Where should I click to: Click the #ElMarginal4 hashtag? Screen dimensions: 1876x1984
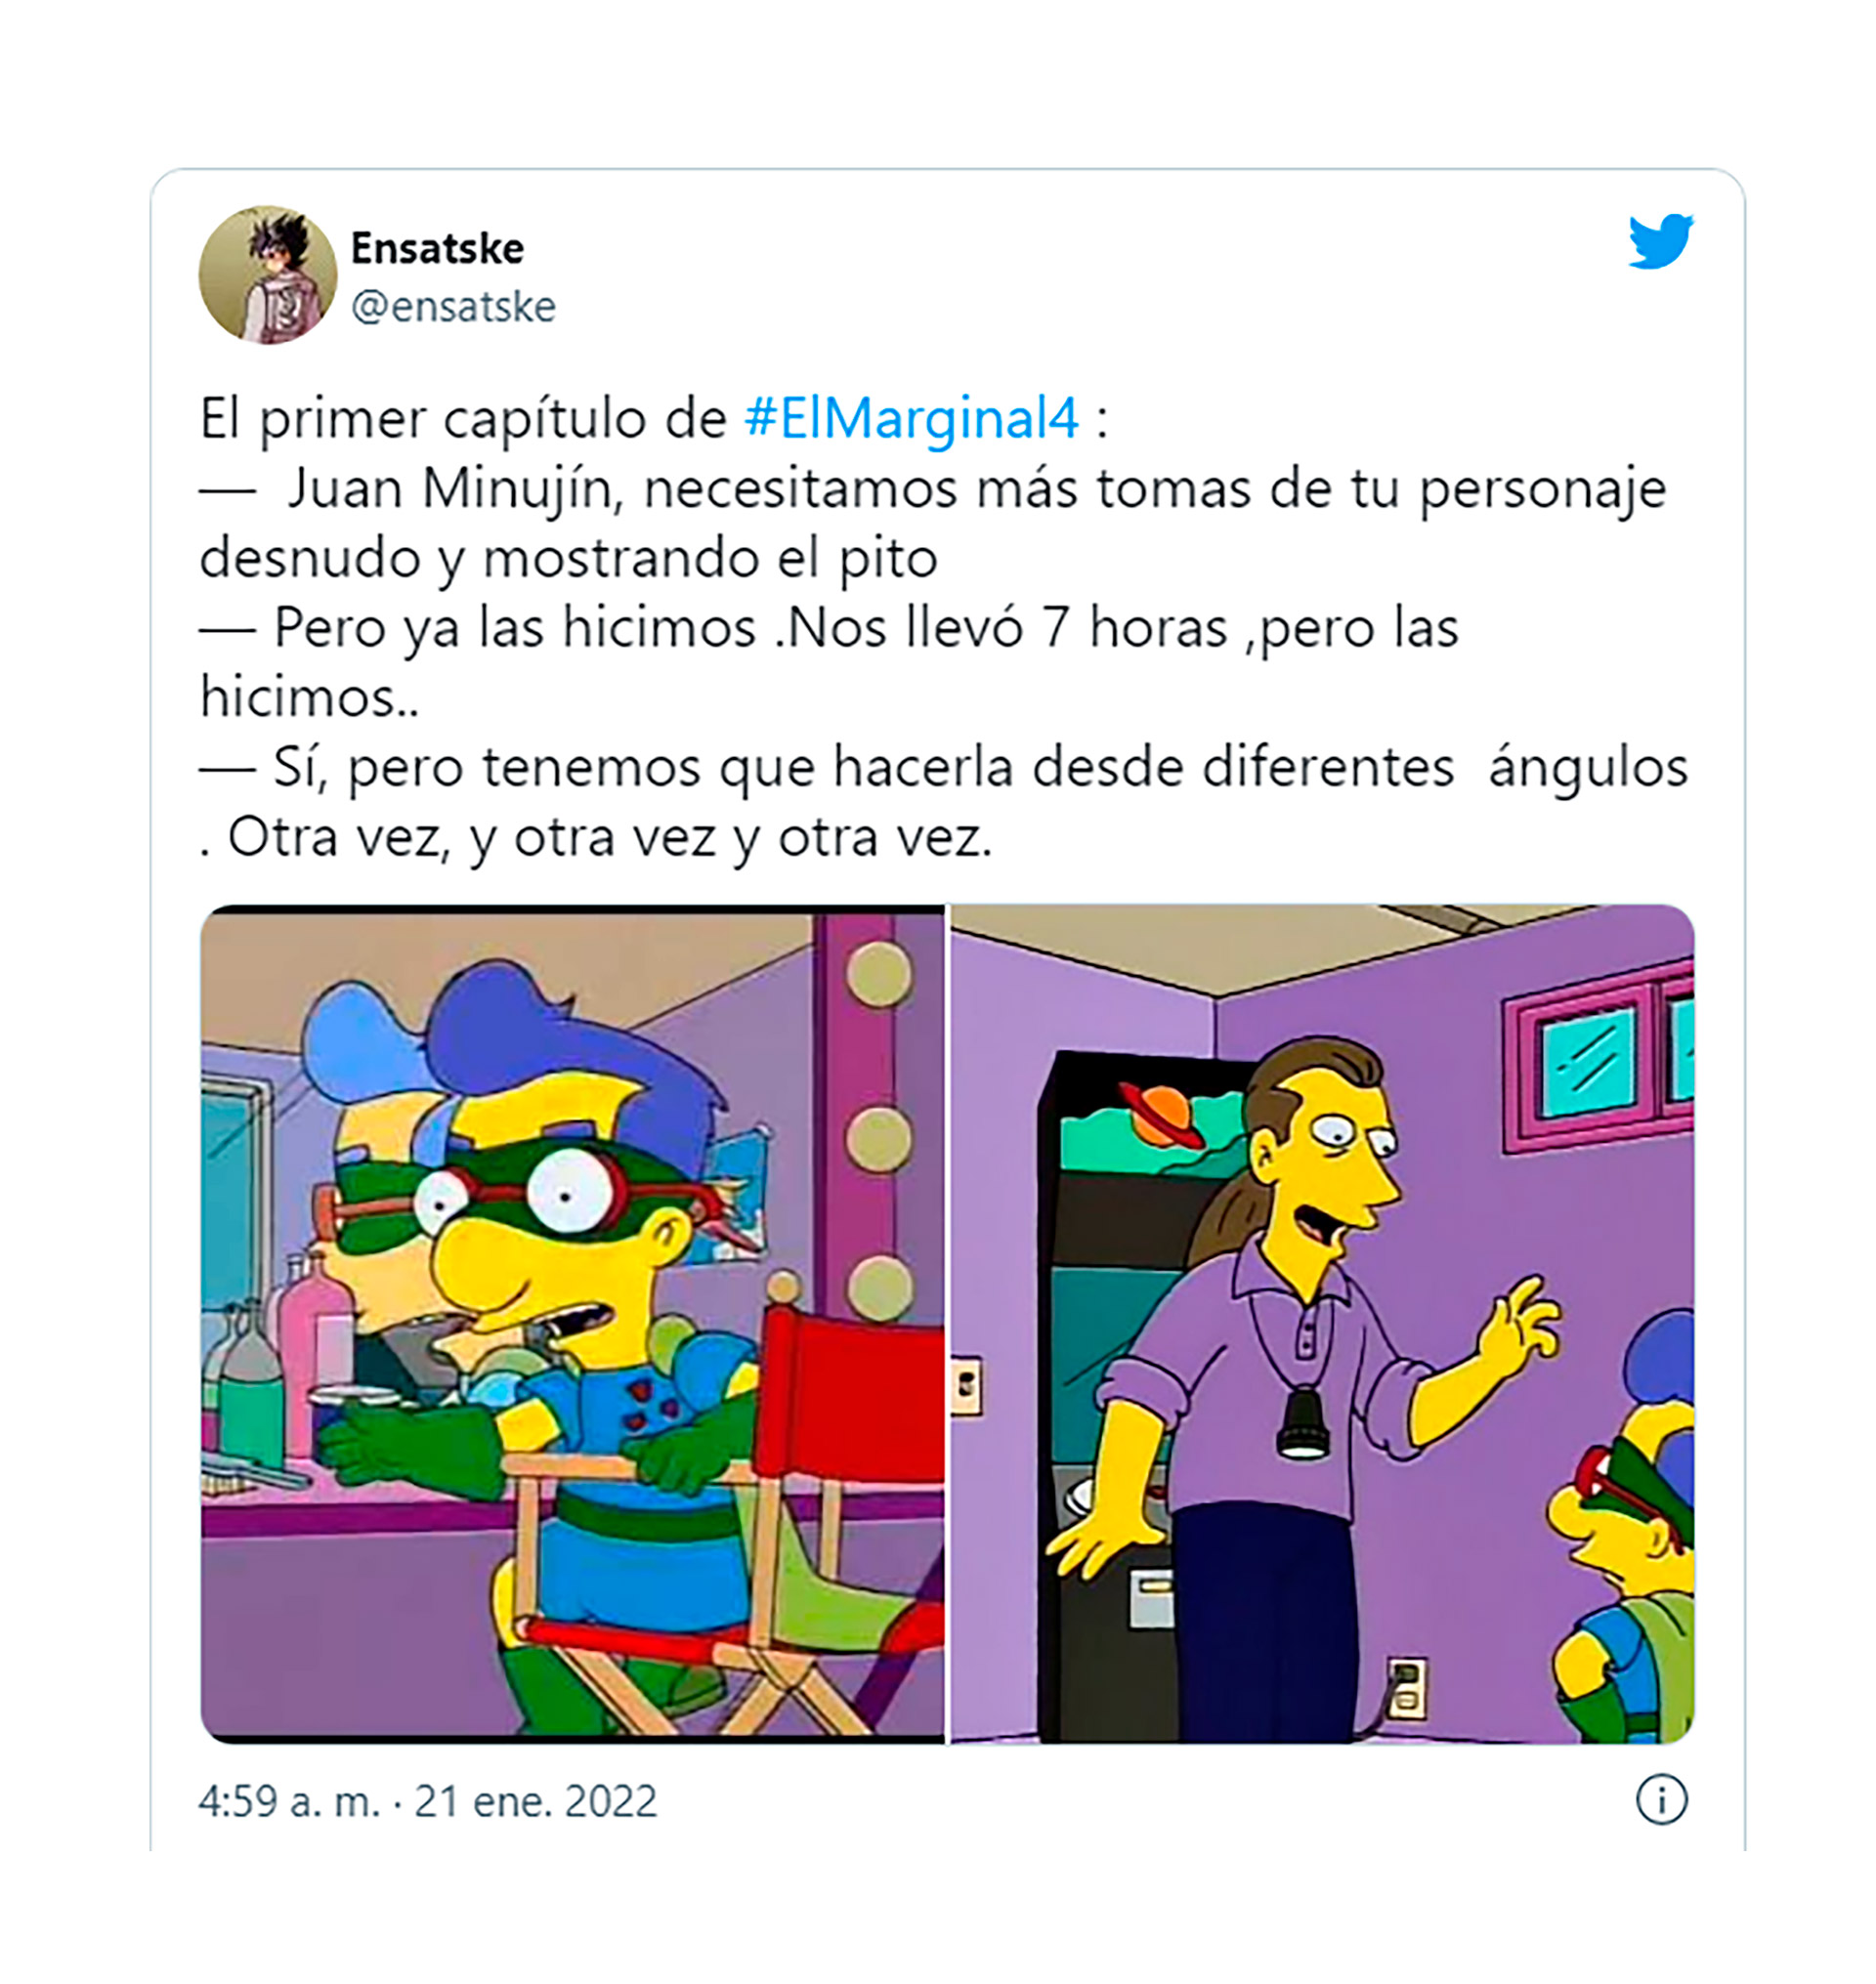coord(912,419)
